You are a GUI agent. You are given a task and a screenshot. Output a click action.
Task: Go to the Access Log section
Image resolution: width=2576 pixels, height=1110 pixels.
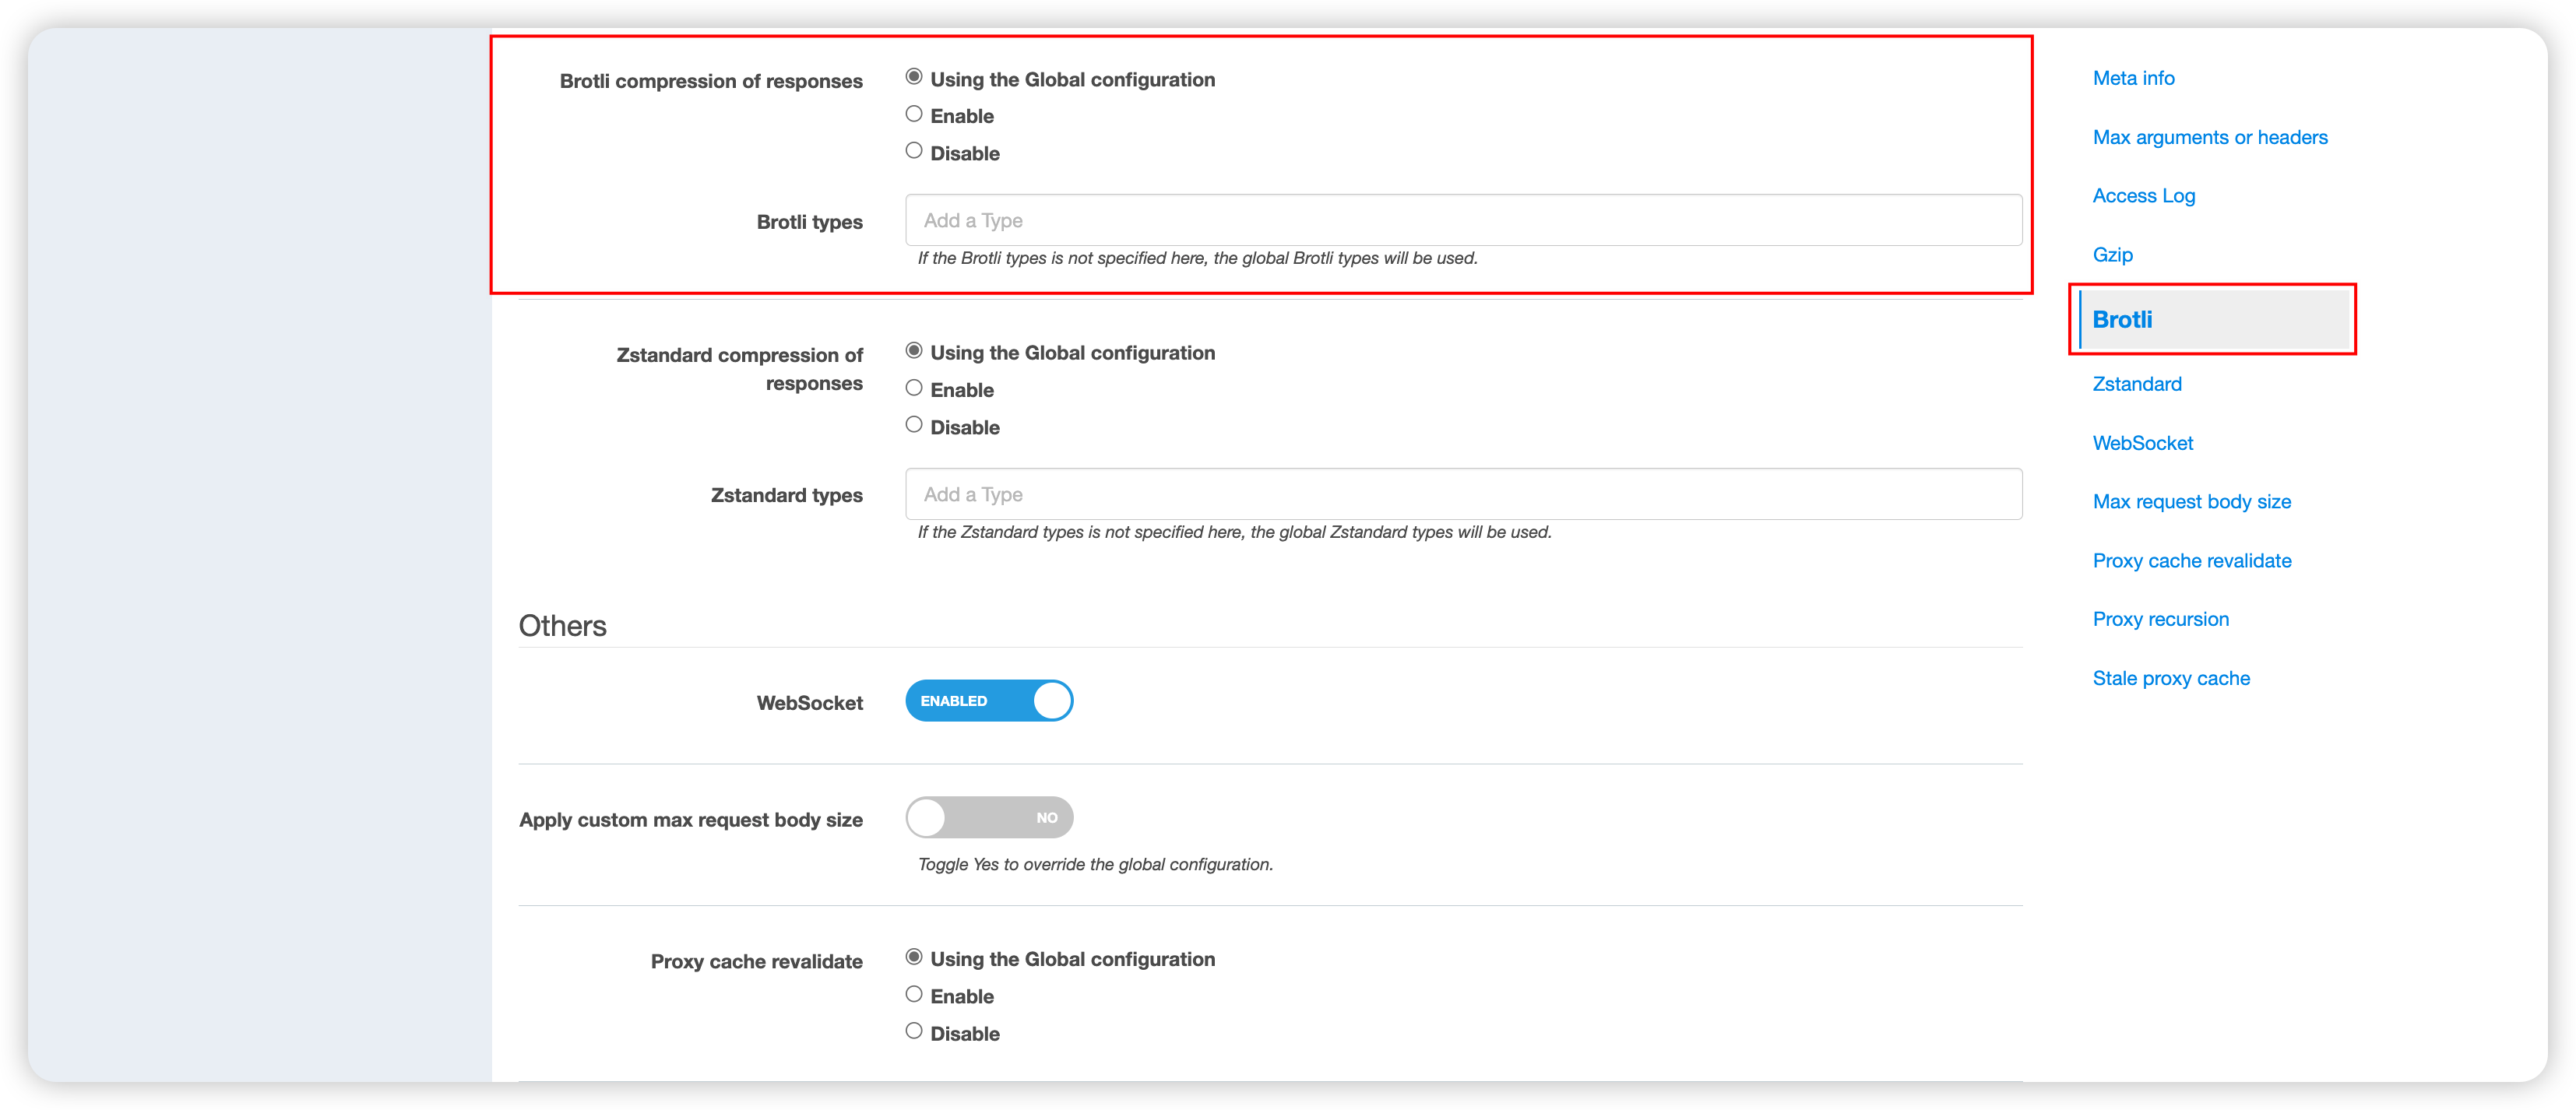point(2144,196)
